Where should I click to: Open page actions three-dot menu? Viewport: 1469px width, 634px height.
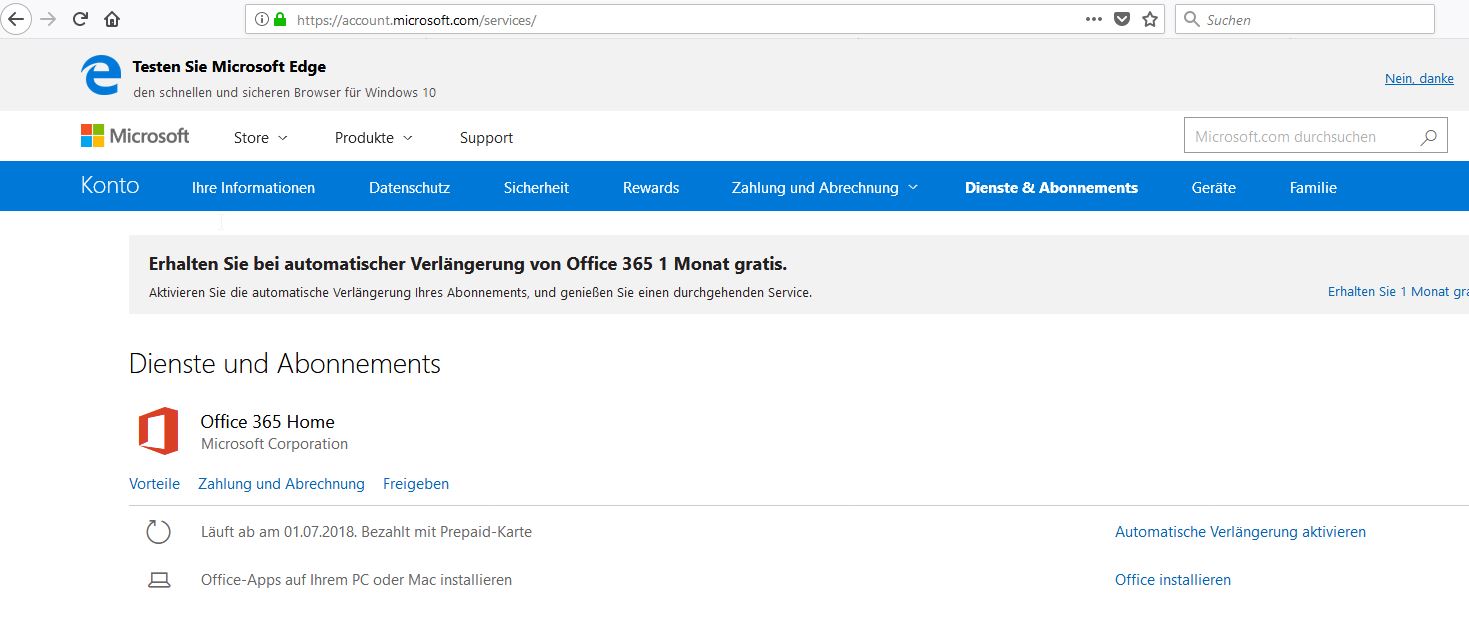tap(1094, 19)
